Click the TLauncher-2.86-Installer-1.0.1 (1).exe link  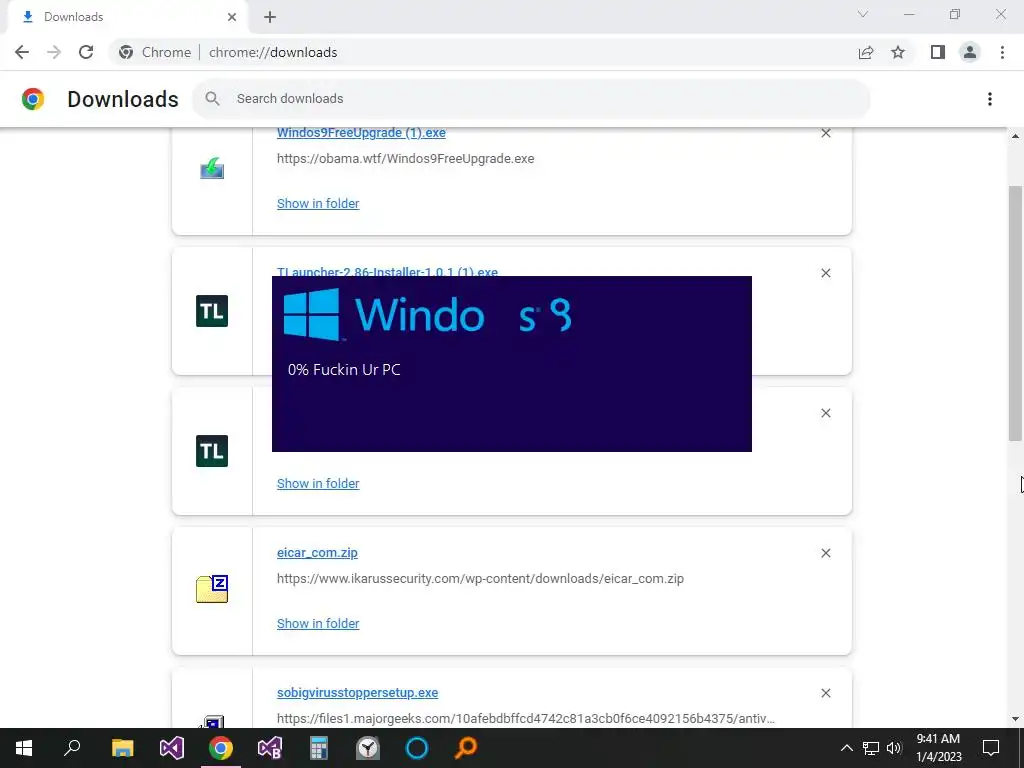(x=387, y=272)
